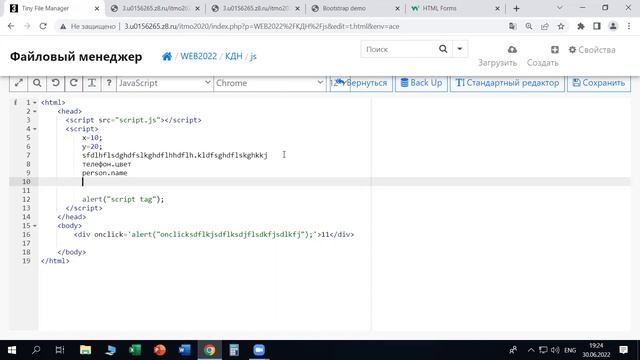Viewport: 640px width, 360px height.
Task: Click the Вернуться button
Action: (362, 83)
